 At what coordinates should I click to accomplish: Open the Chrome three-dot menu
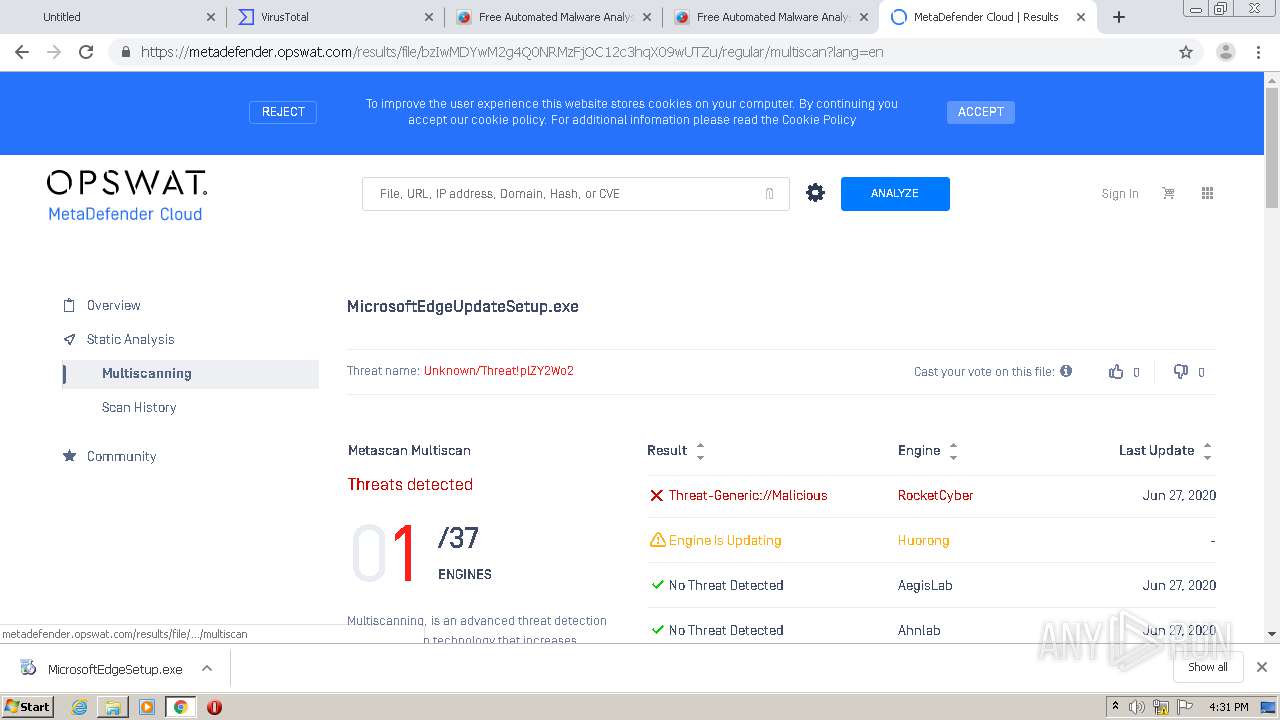(1258, 52)
